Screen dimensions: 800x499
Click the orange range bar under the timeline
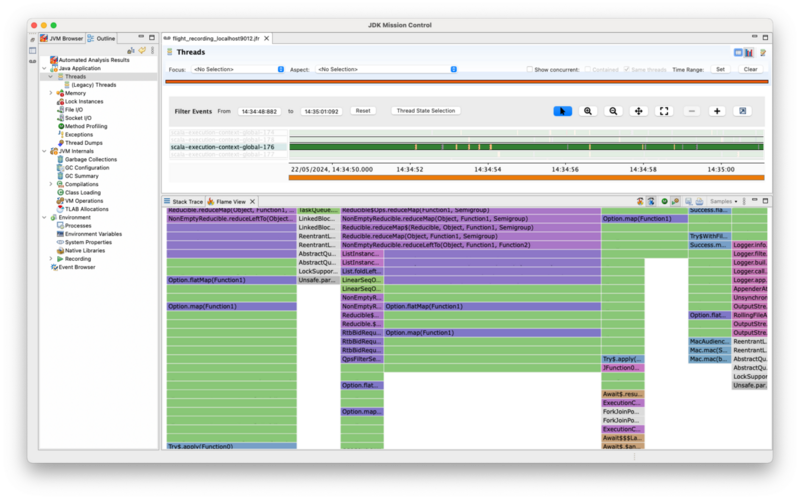[527, 178]
